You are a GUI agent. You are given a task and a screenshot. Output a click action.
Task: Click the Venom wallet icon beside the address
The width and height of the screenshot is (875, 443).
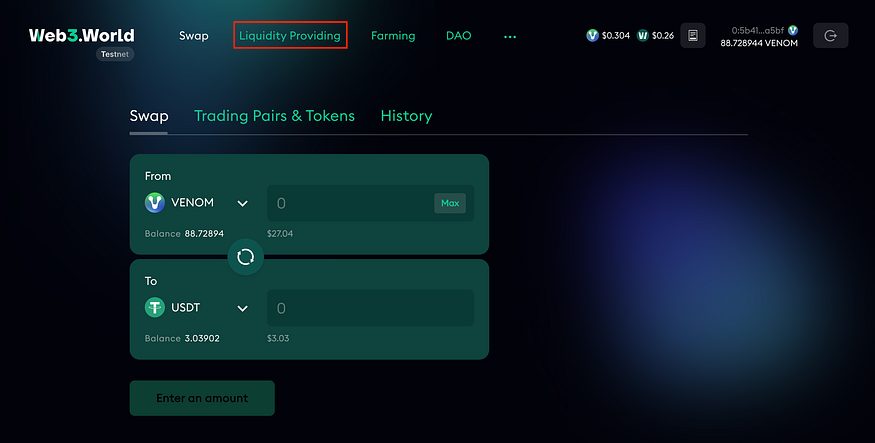(x=792, y=31)
